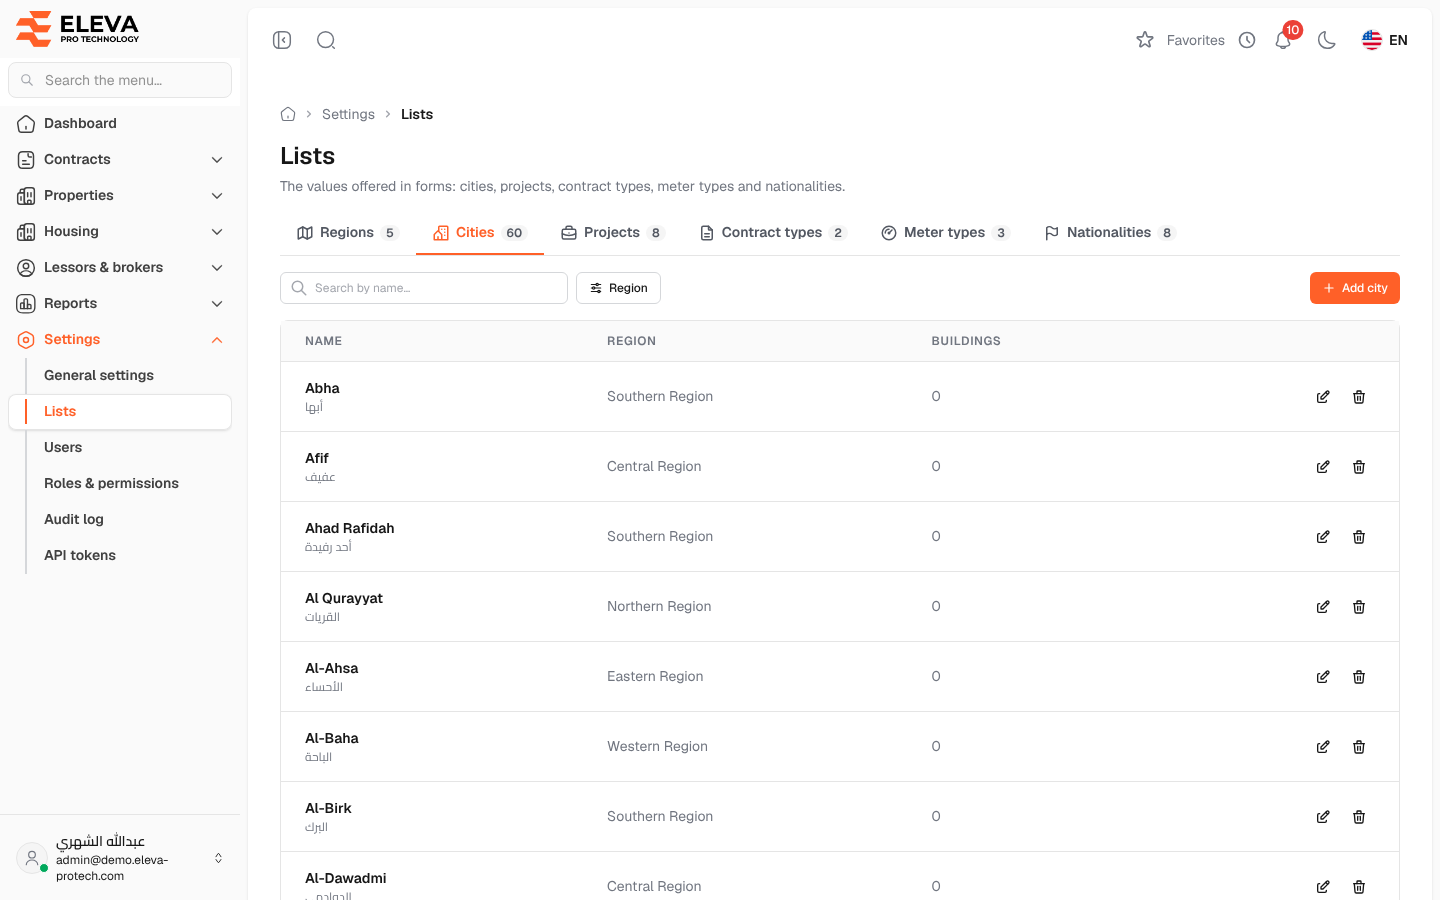The height and width of the screenshot is (900, 1440).
Task: Open notifications bell with 10 badge
Action: pos(1284,39)
